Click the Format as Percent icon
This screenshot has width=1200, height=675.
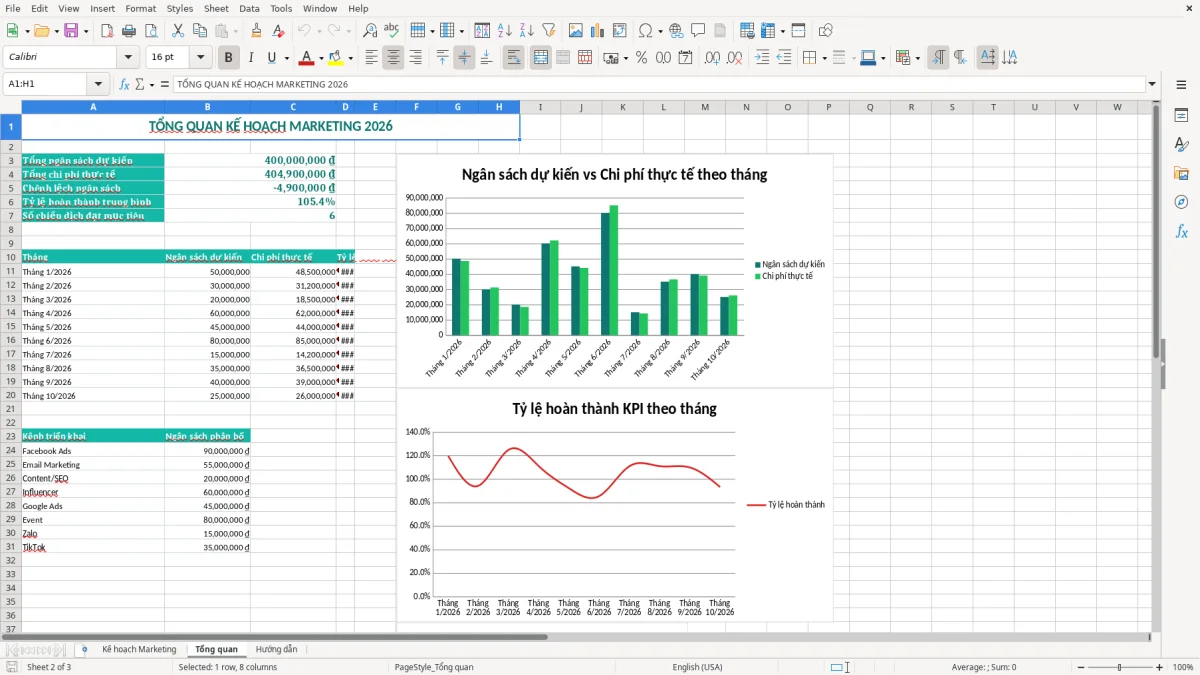click(x=641, y=58)
